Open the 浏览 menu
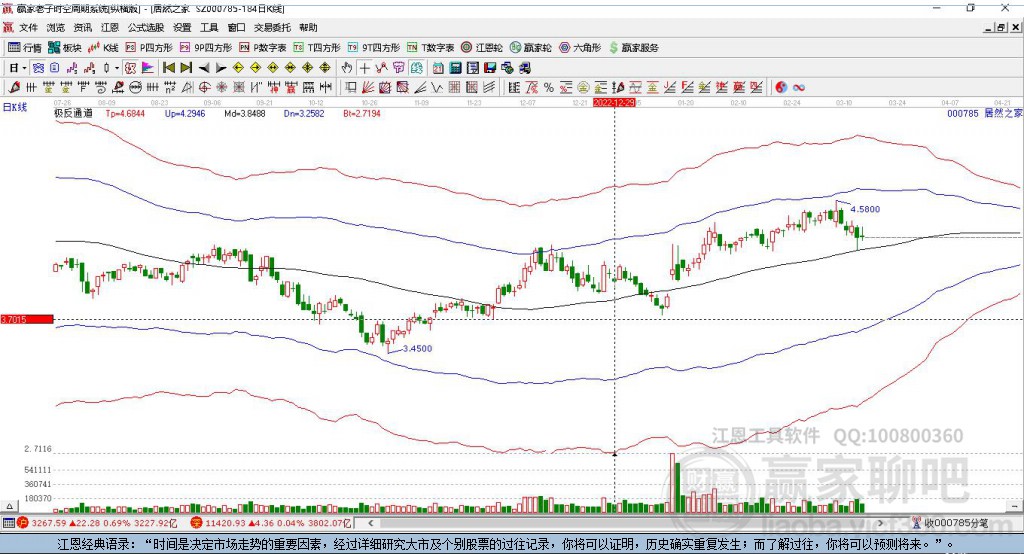1024x554 pixels. click(56, 27)
